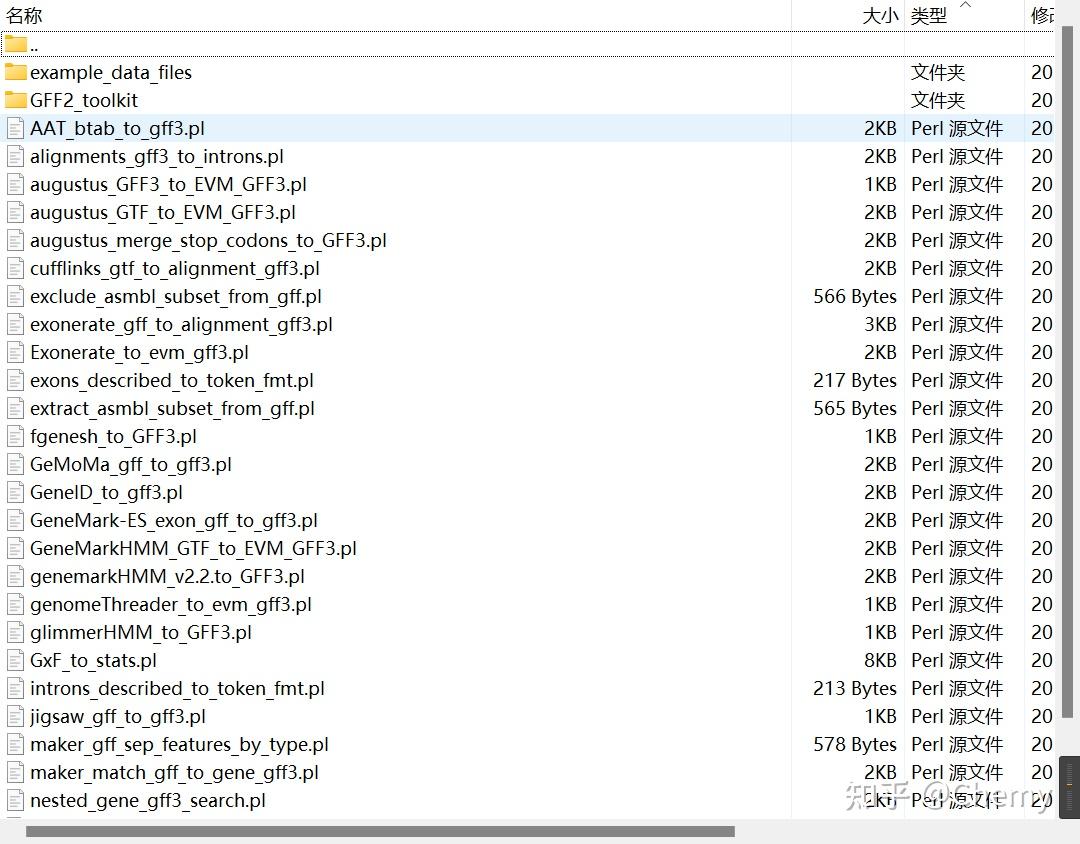Image resolution: width=1080 pixels, height=844 pixels.
Task: Click the file icon beside GxF_to_stats.pl
Action: 15,660
